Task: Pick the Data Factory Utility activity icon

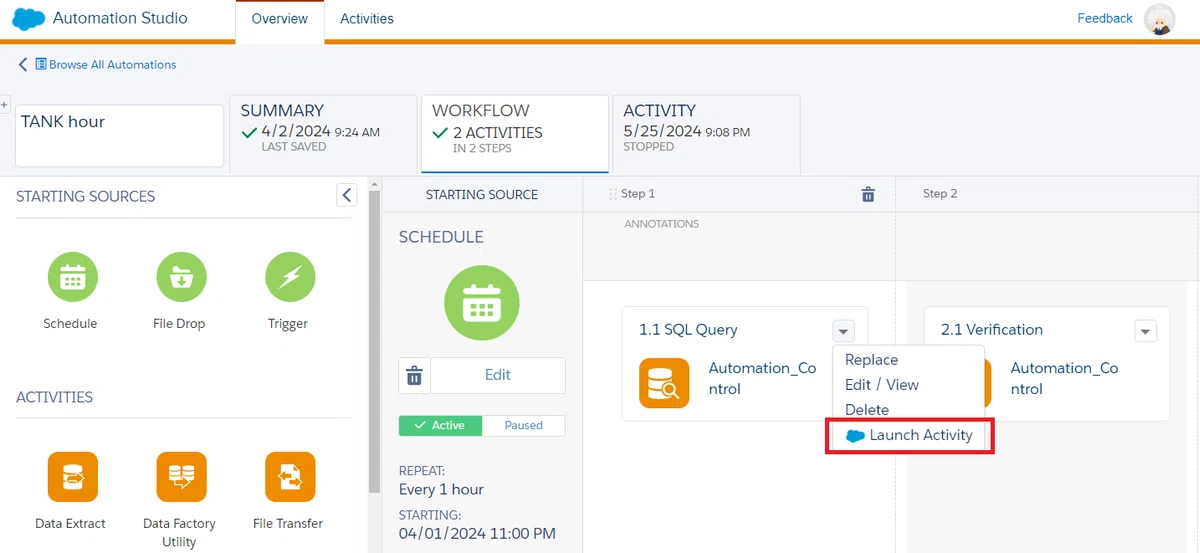Action: 181,477
